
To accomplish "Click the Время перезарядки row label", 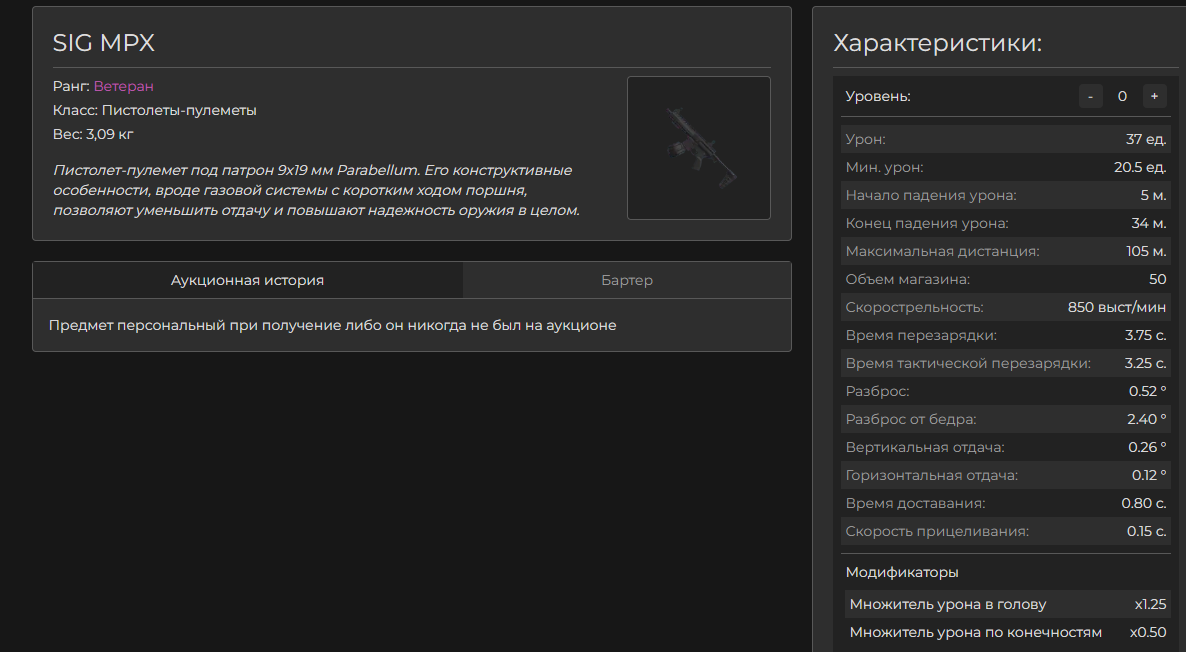I will tap(921, 335).
